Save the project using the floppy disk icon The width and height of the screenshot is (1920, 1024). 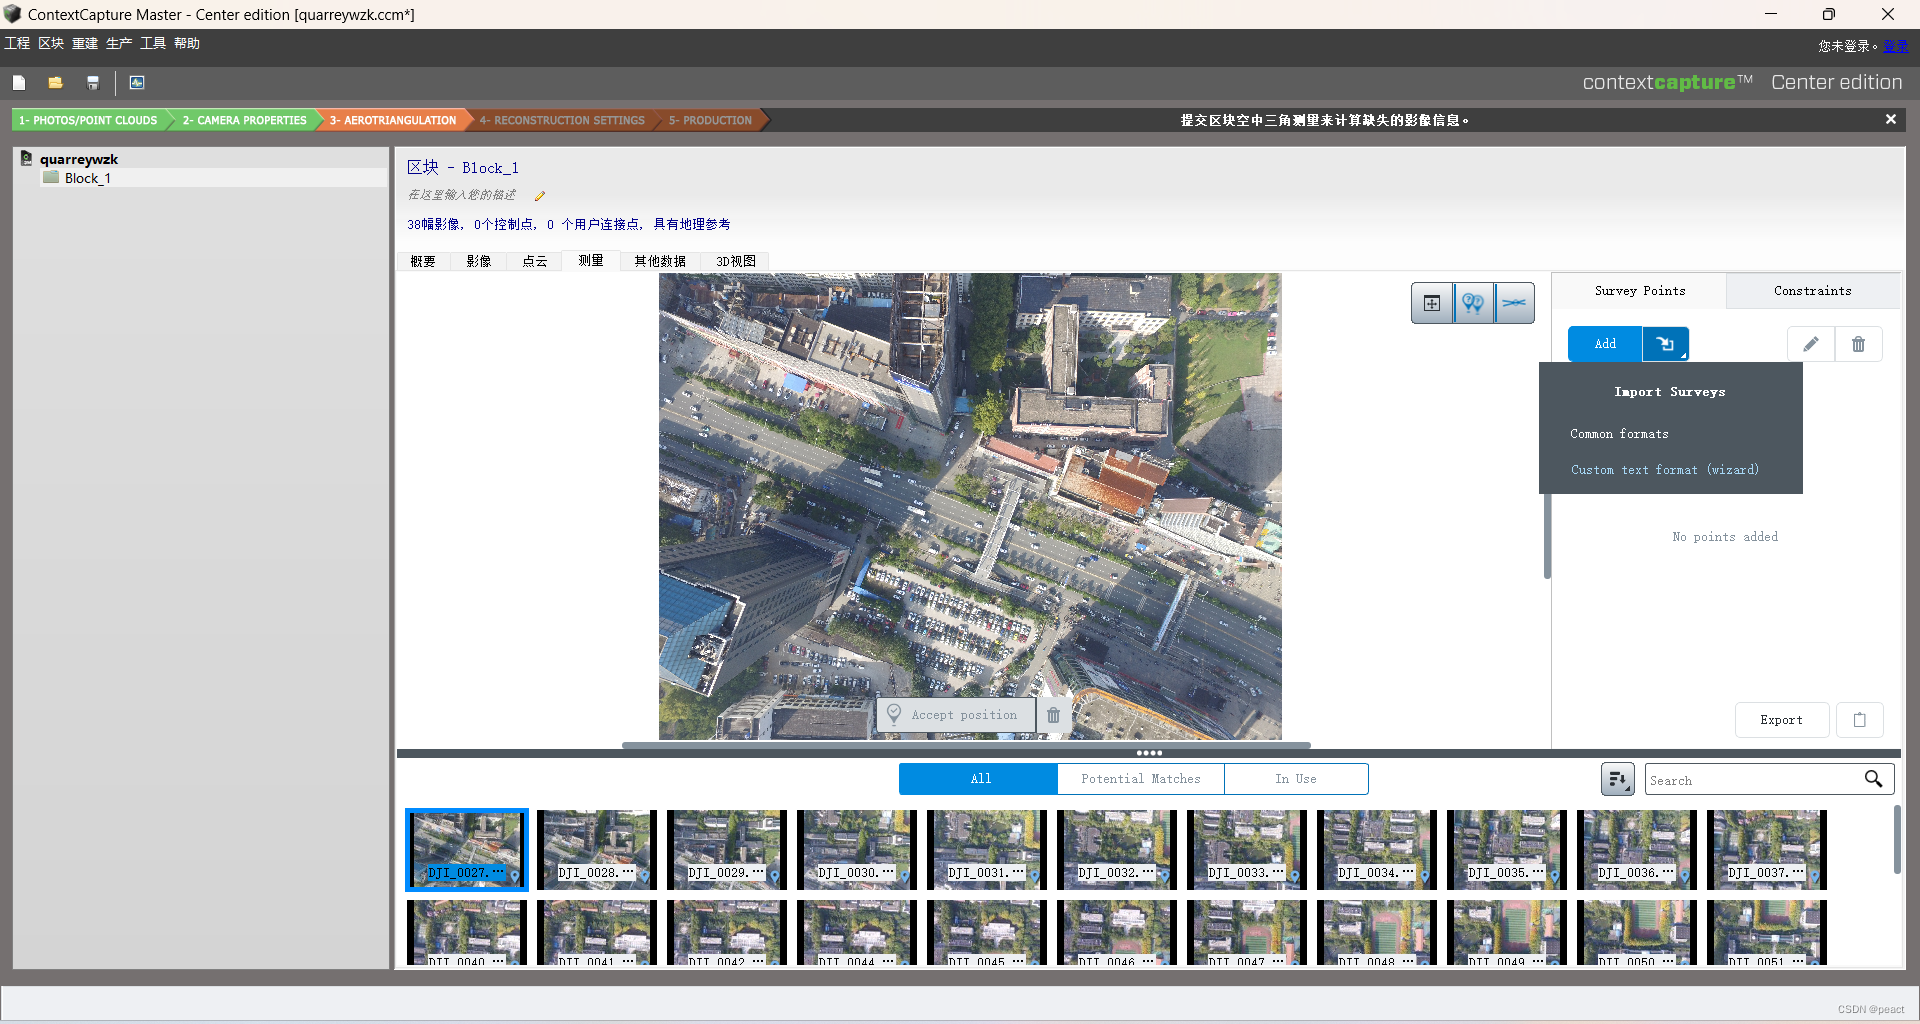pyautogui.click(x=93, y=82)
